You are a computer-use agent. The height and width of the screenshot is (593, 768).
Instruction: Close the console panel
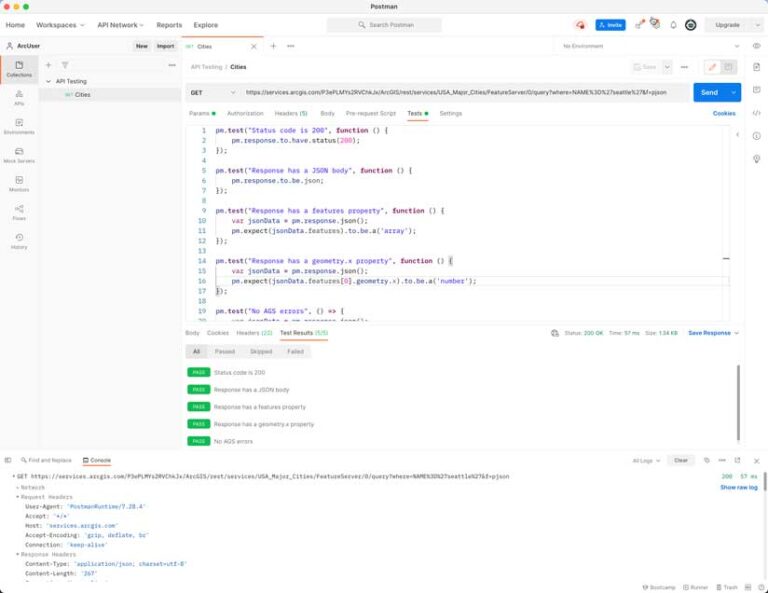tap(756, 461)
